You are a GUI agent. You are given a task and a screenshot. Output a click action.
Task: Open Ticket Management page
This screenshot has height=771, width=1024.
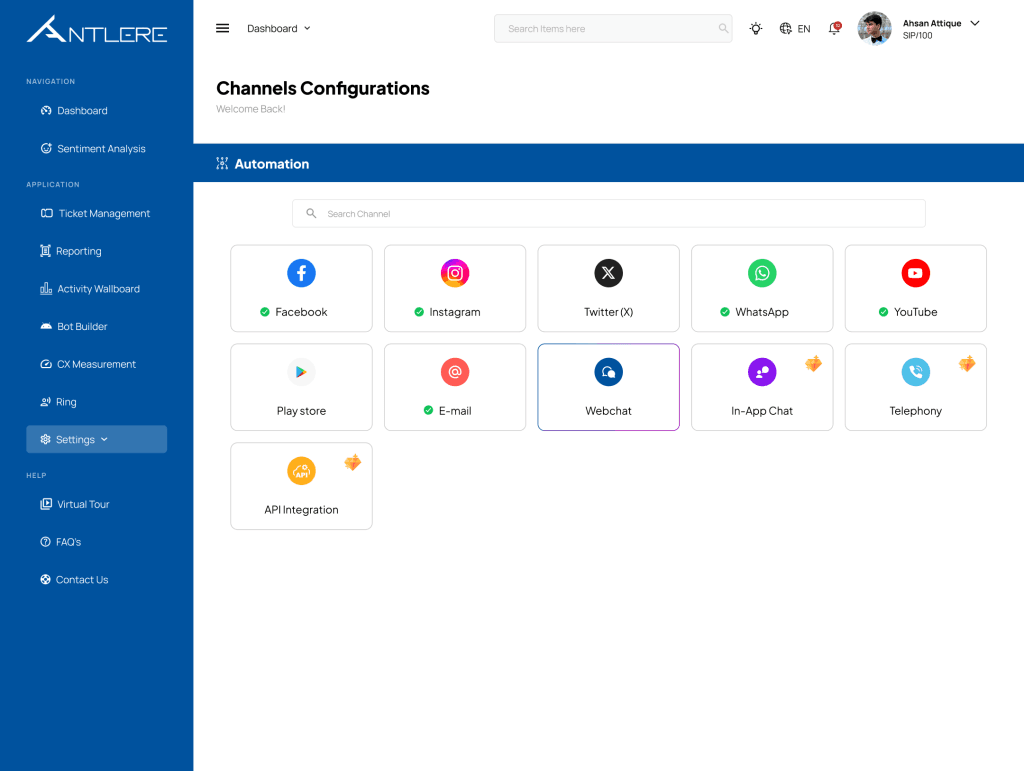coord(95,213)
